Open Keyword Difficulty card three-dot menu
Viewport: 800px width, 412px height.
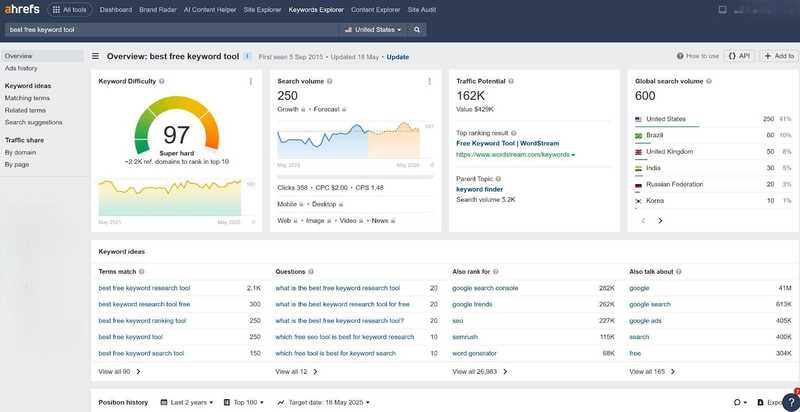251,81
